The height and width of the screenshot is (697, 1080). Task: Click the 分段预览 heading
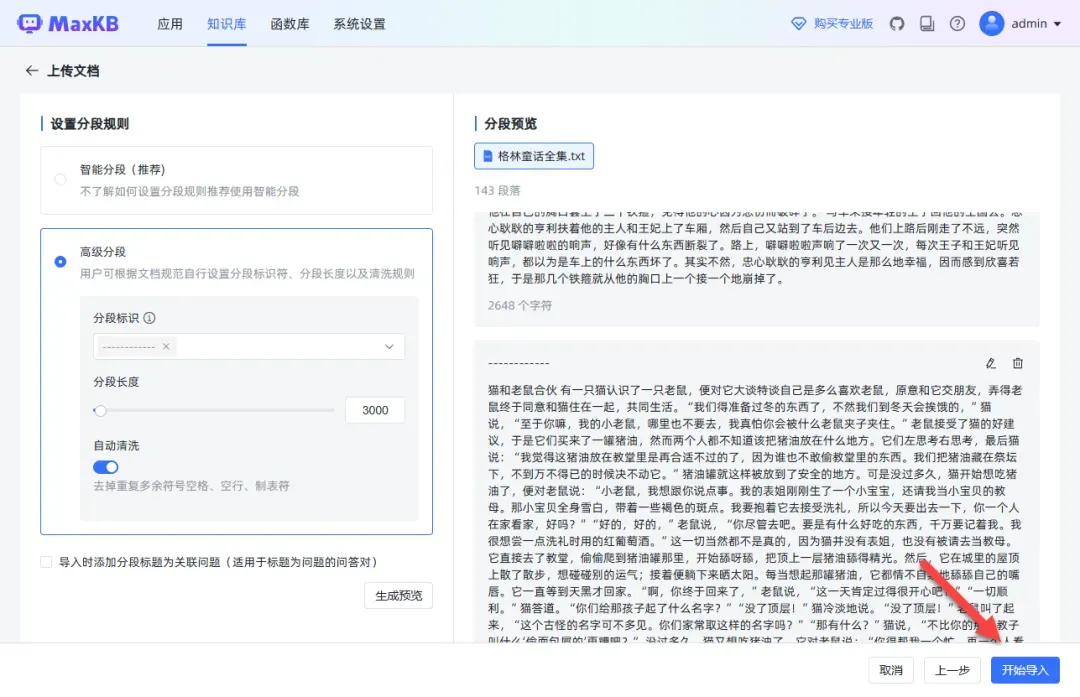510,124
